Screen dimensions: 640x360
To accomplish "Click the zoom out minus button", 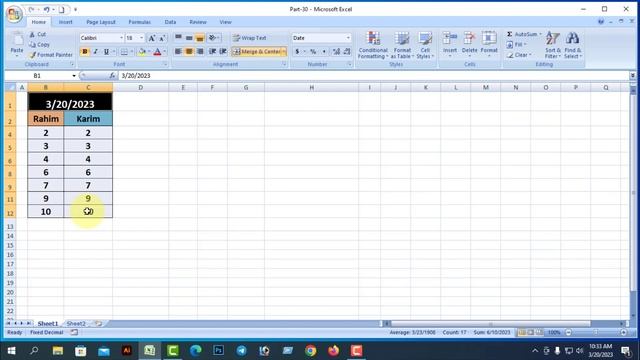I will [568, 333].
